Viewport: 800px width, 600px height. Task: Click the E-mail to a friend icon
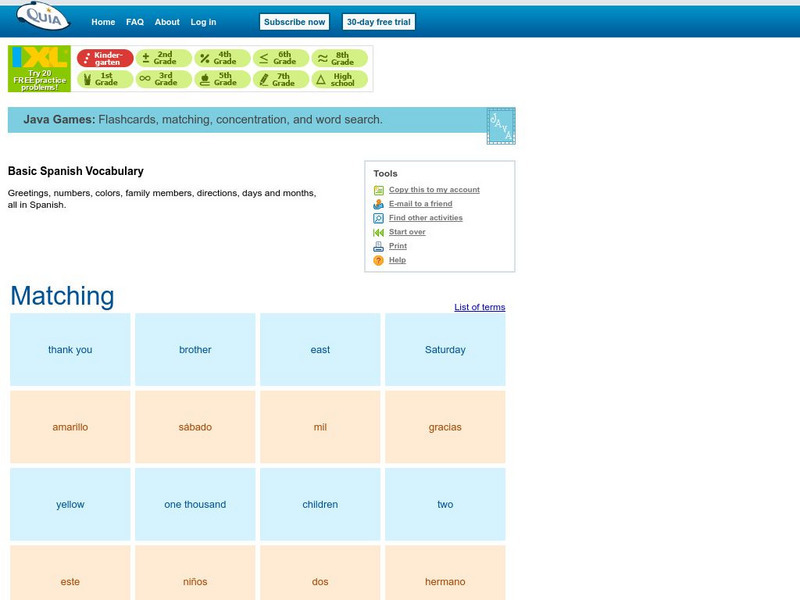tap(377, 202)
